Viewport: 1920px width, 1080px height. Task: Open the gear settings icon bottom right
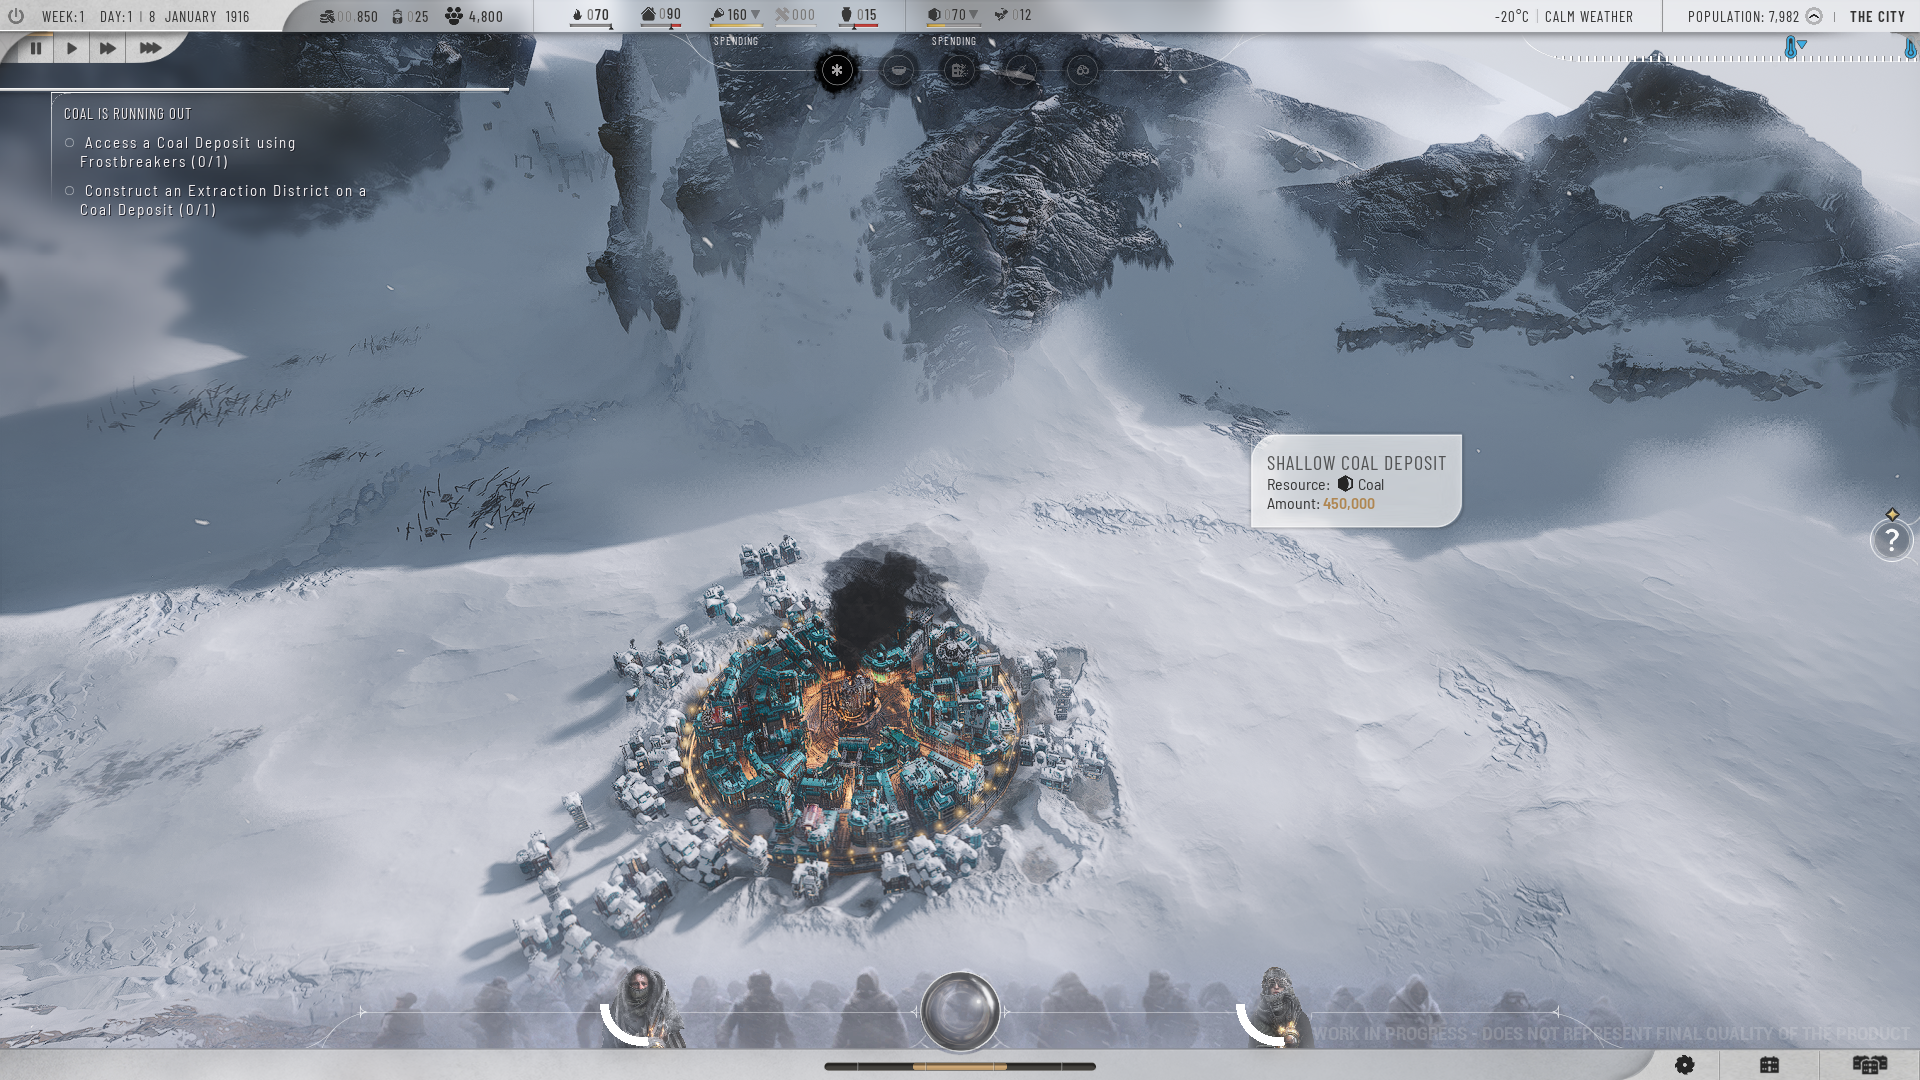click(1684, 1065)
